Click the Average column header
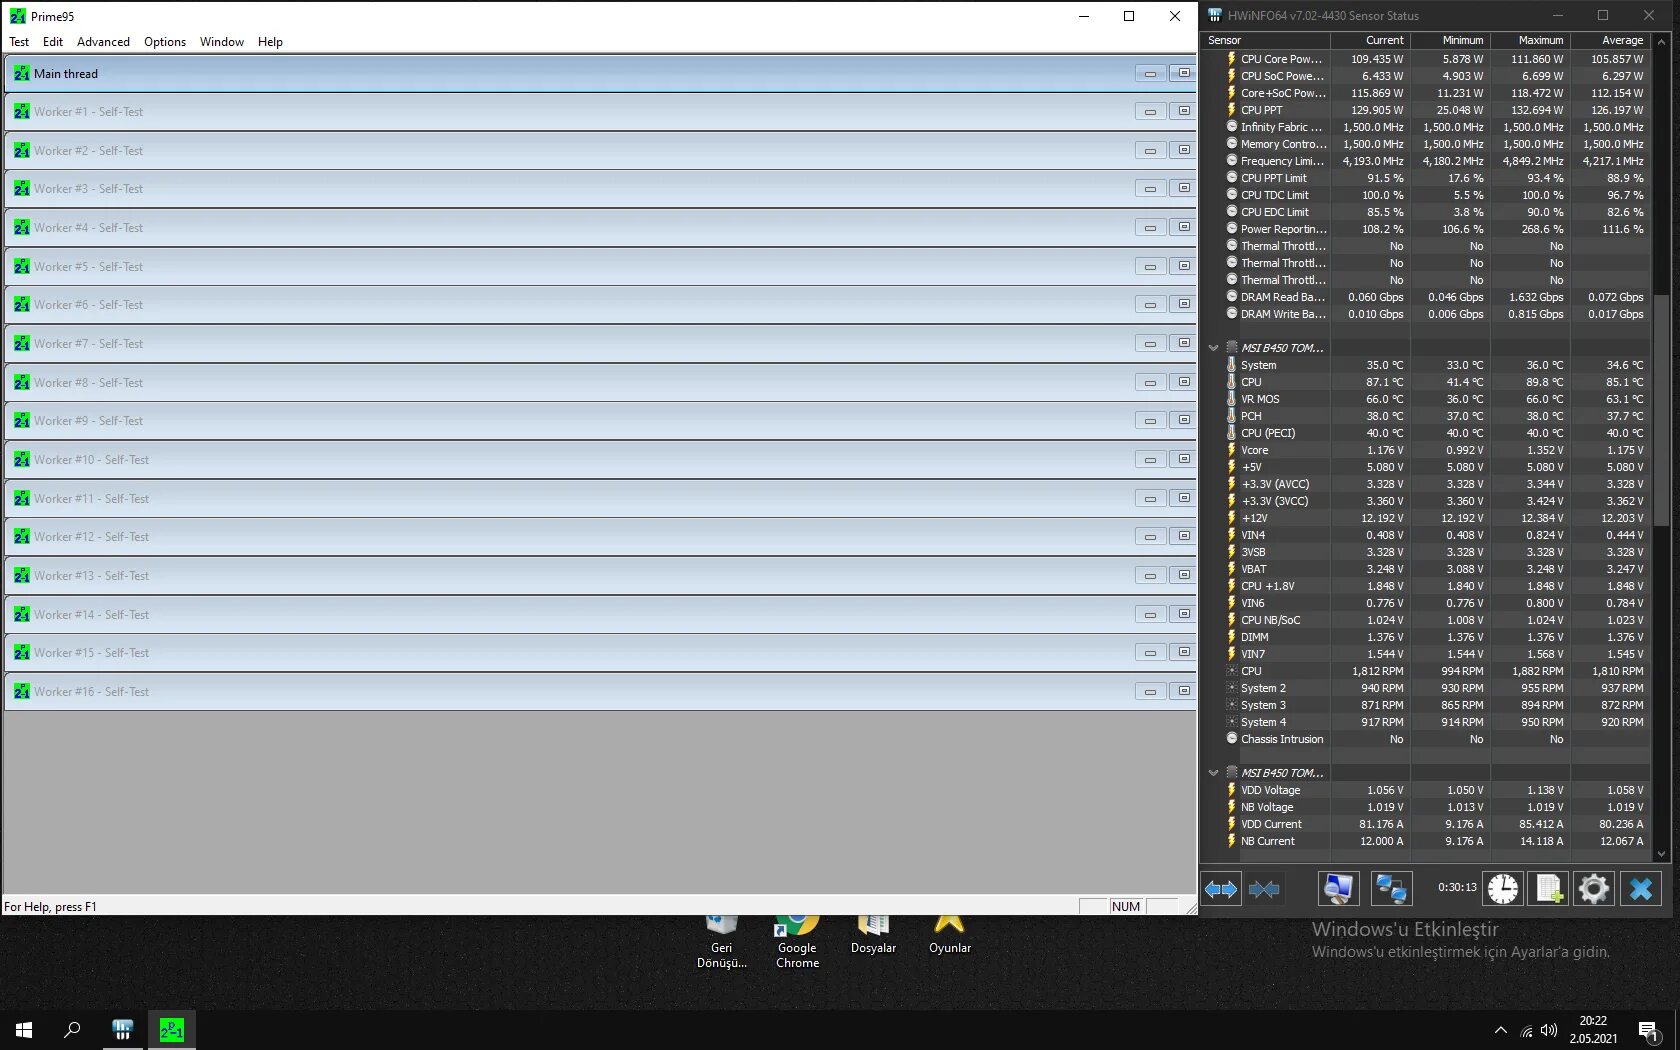The image size is (1680, 1050). (1610, 40)
